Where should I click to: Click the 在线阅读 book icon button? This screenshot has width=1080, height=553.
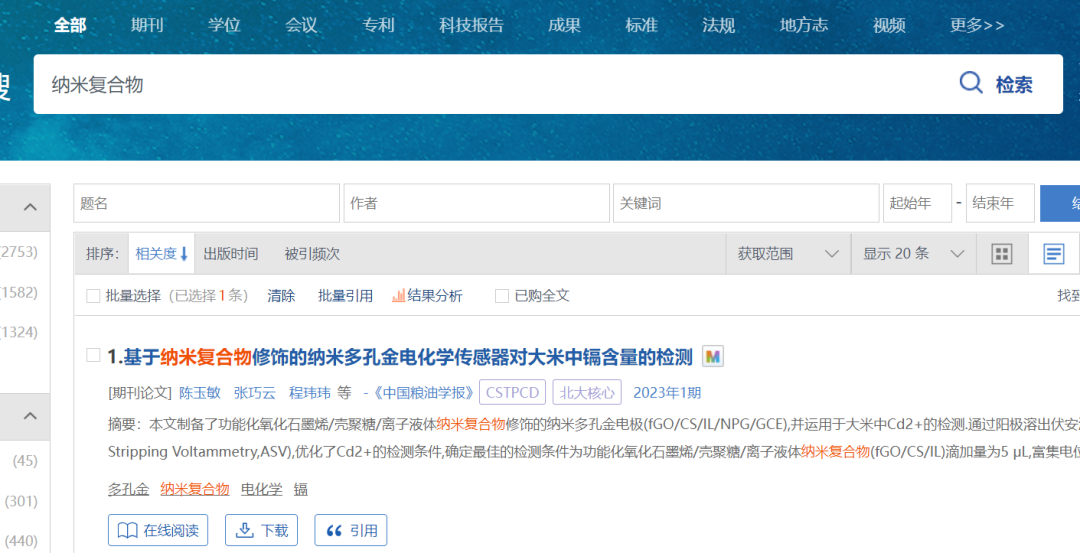click(158, 530)
